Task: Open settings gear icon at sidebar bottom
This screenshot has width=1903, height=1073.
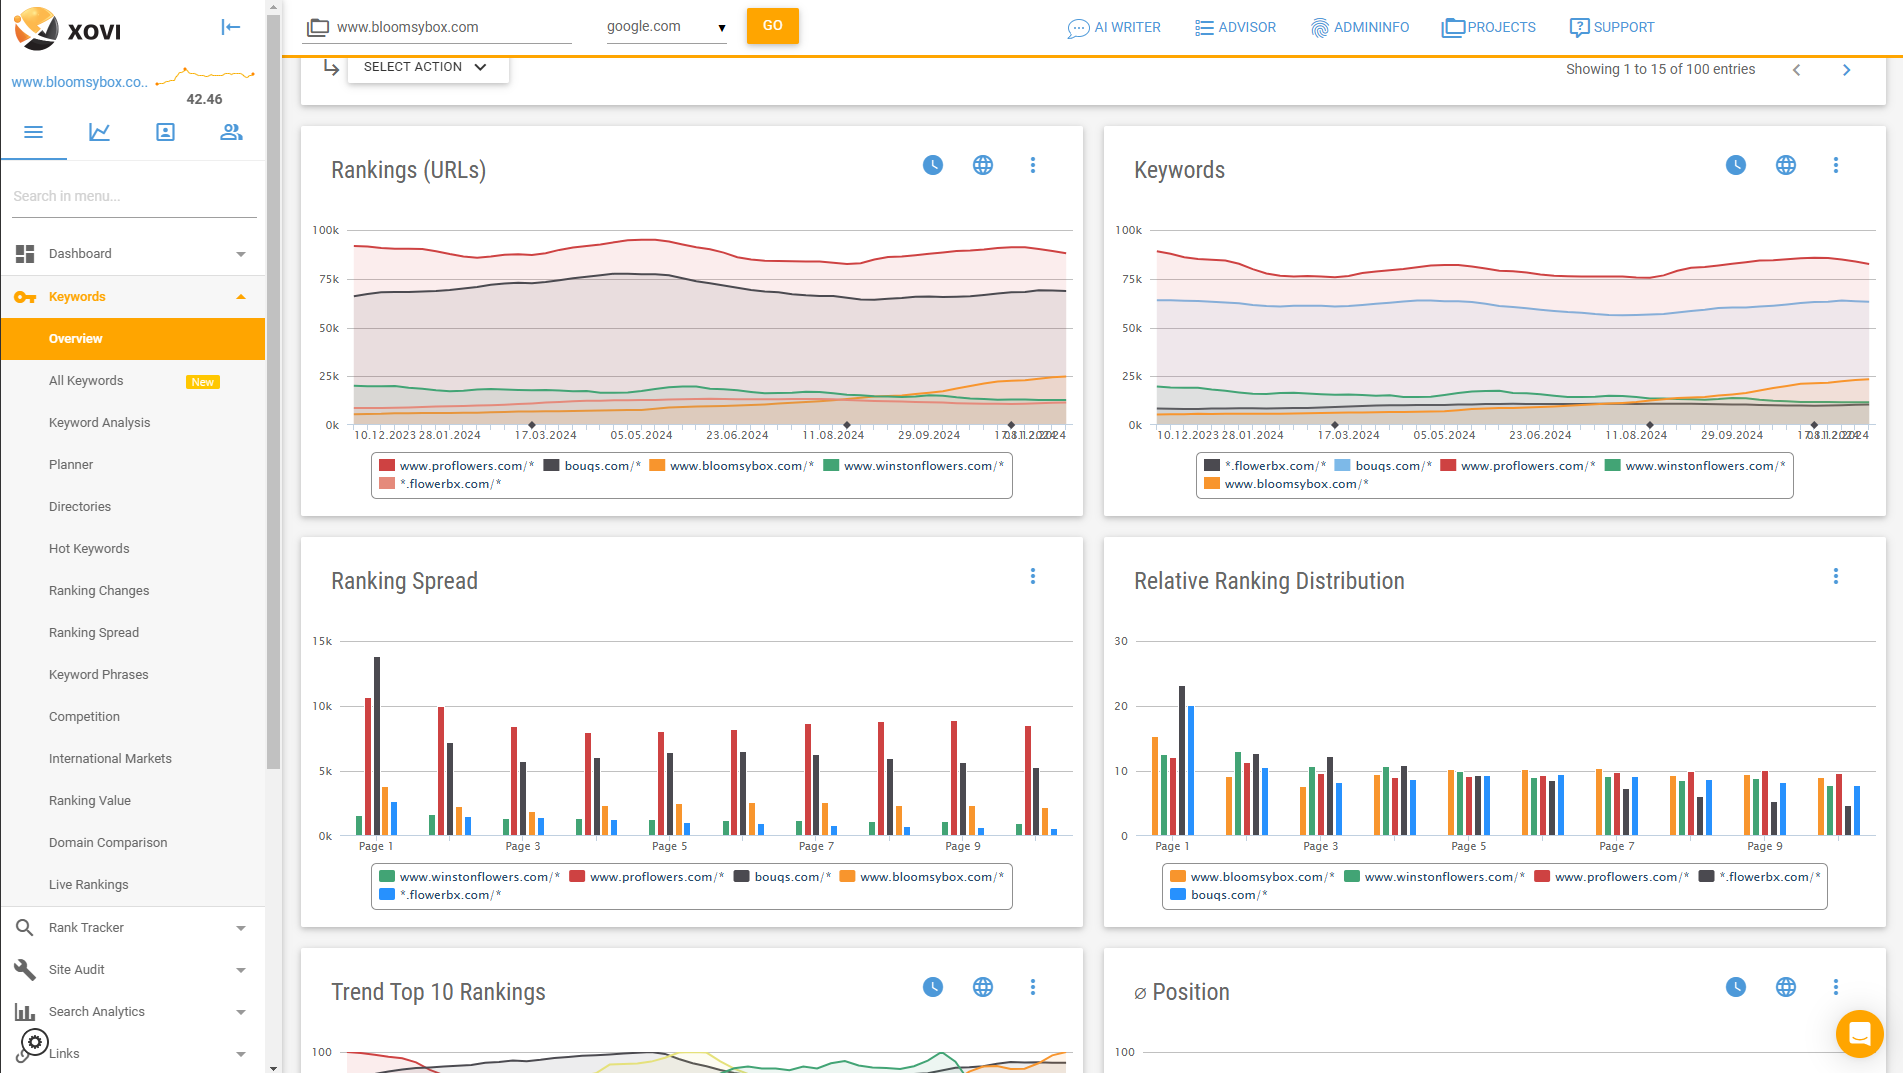Action: (x=35, y=1042)
